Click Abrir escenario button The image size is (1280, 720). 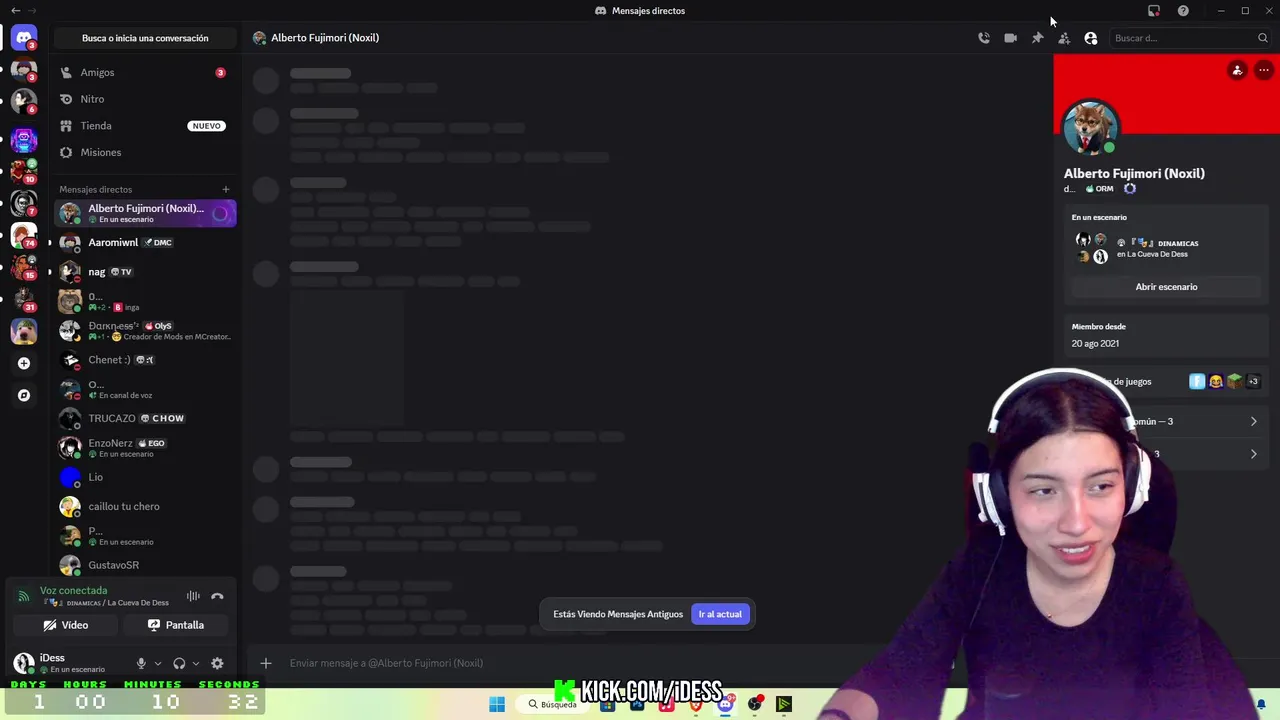(1166, 287)
